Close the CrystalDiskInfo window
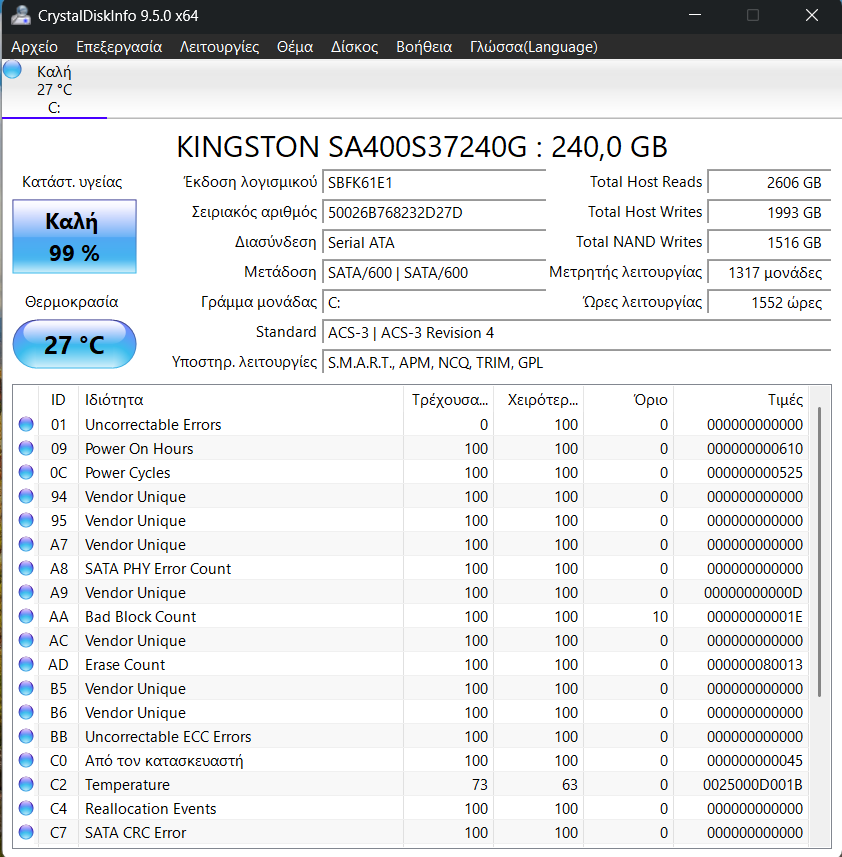The image size is (842, 857). pyautogui.click(x=812, y=15)
